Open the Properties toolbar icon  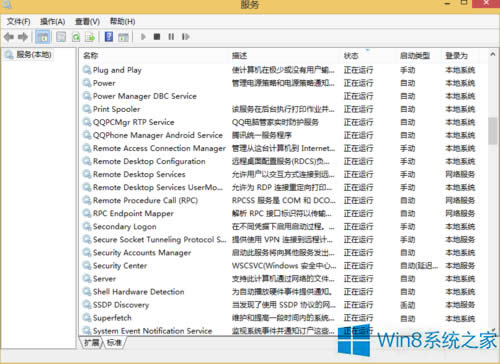point(61,37)
